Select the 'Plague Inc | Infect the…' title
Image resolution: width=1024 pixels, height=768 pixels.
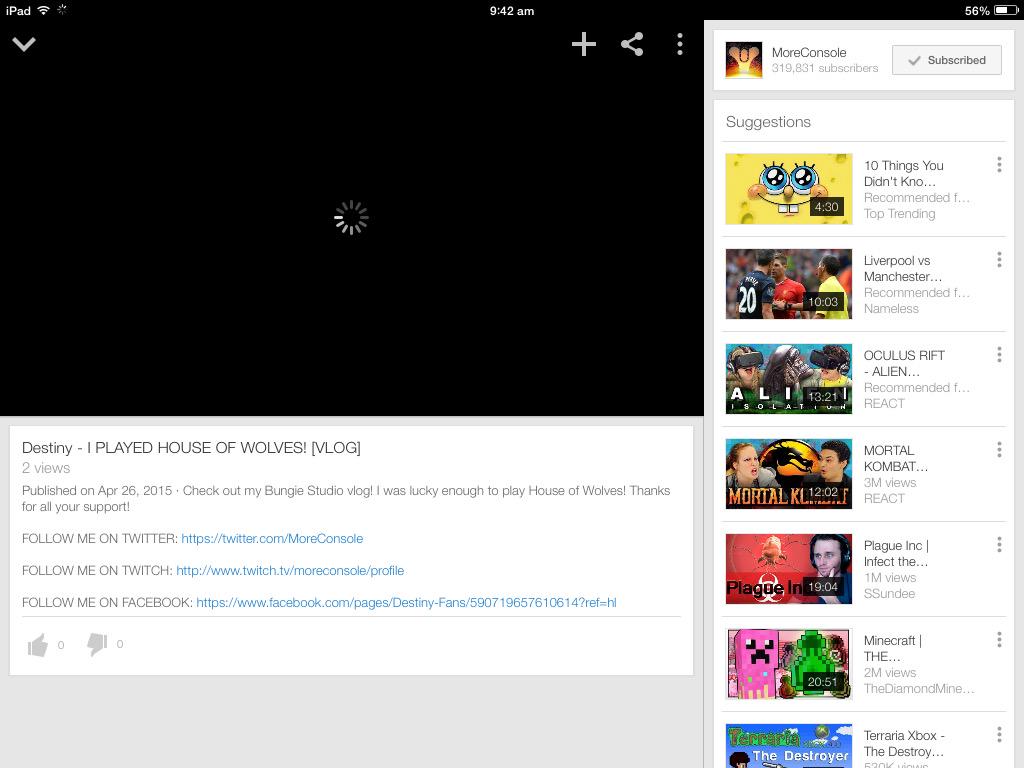tap(896, 553)
